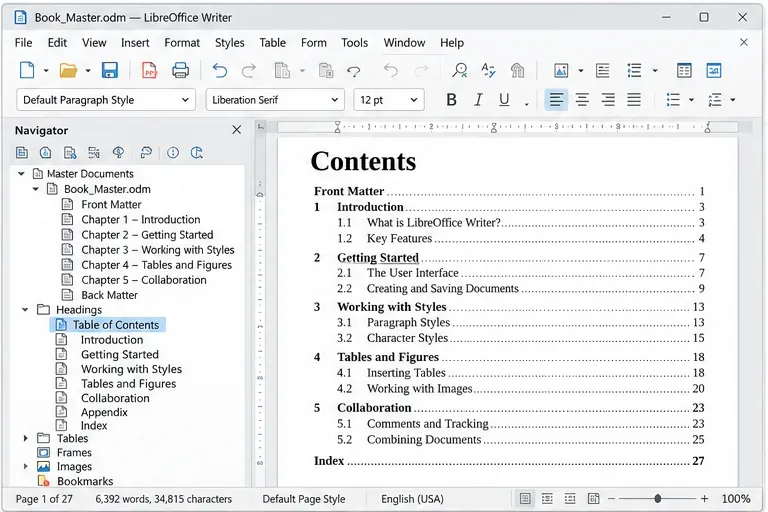This screenshot has width=768, height=512.
Task: Click the word count in status bar
Action: [x=164, y=499]
